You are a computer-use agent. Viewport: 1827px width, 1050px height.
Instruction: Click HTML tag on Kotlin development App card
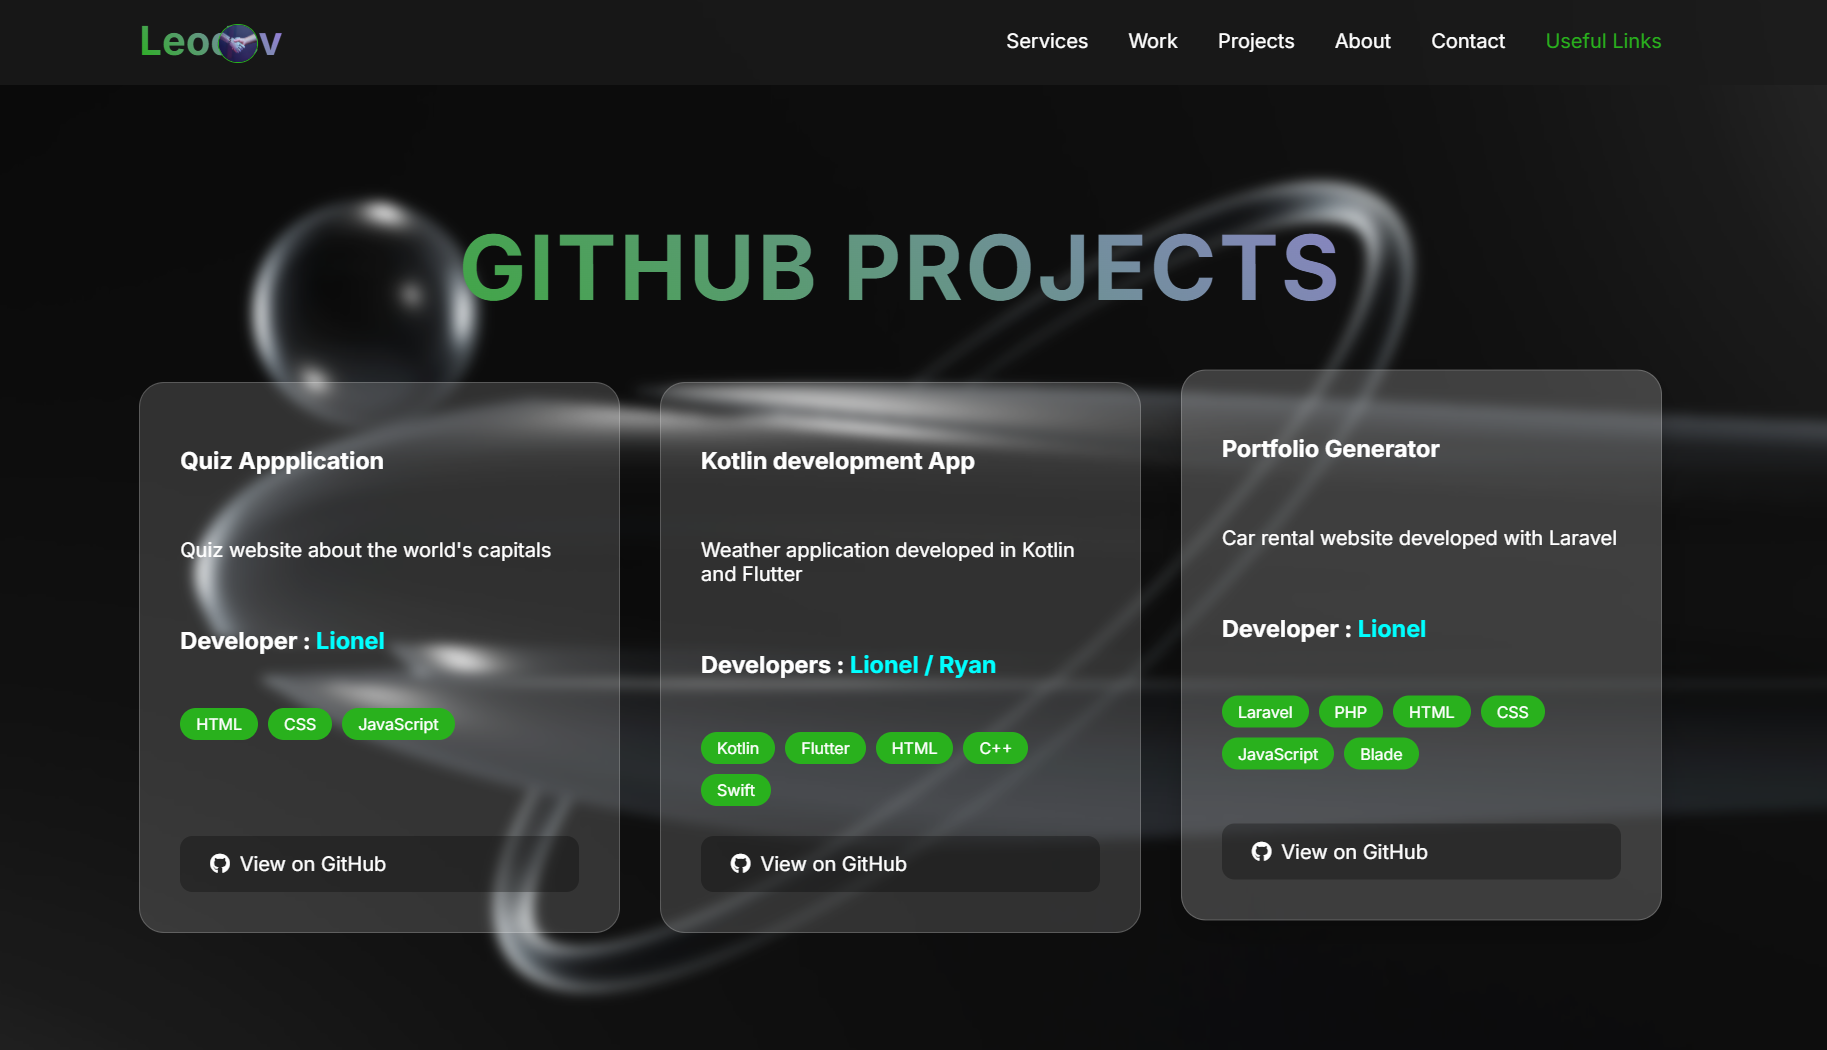pyautogui.click(x=914, y=748)
